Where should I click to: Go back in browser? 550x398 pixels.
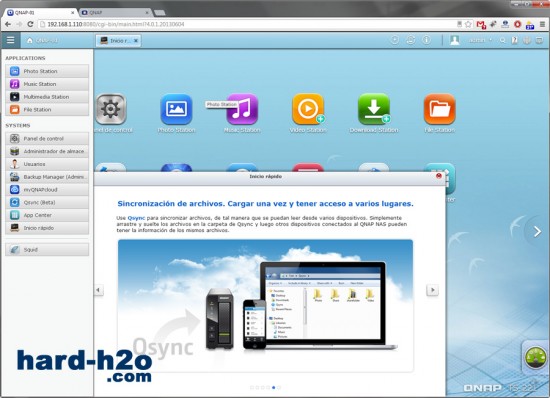(x=8, y=24)
